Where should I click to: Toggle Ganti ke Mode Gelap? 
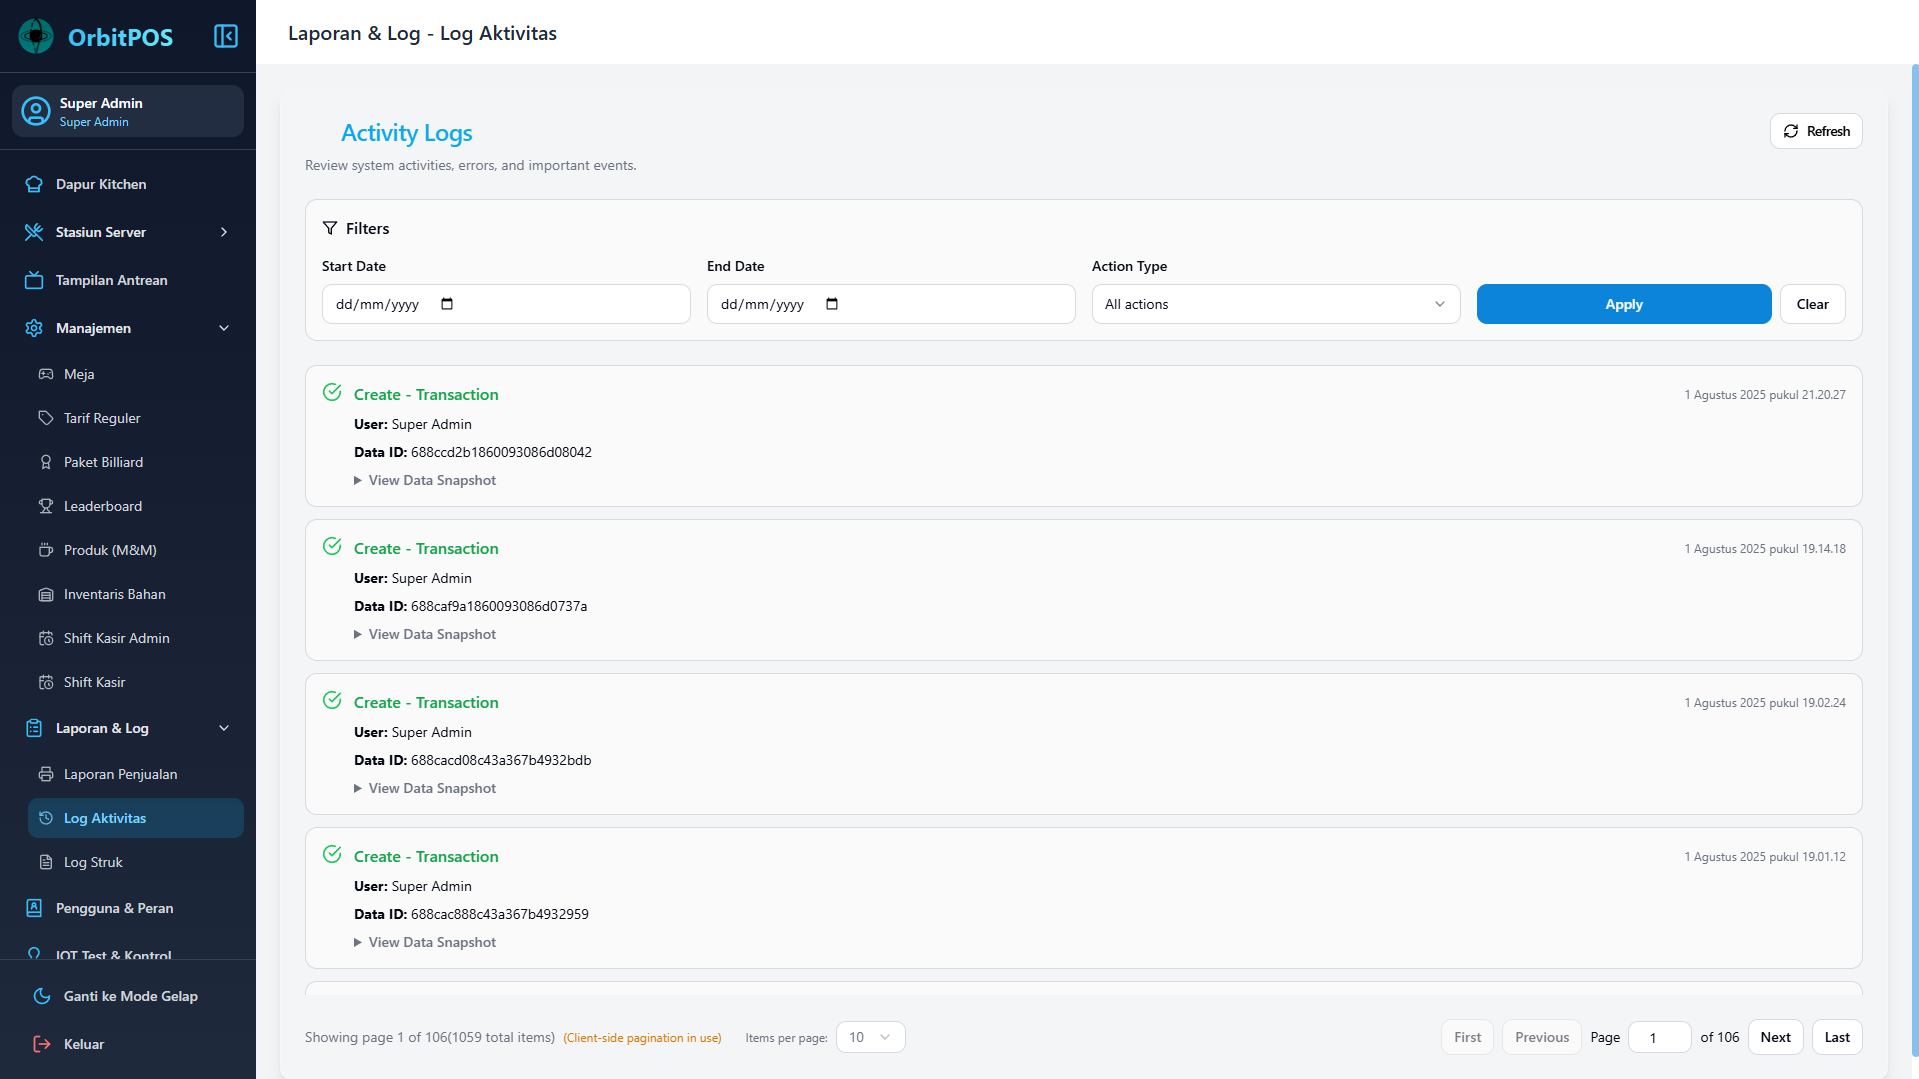pyautogui.click(x=130, y=996)
